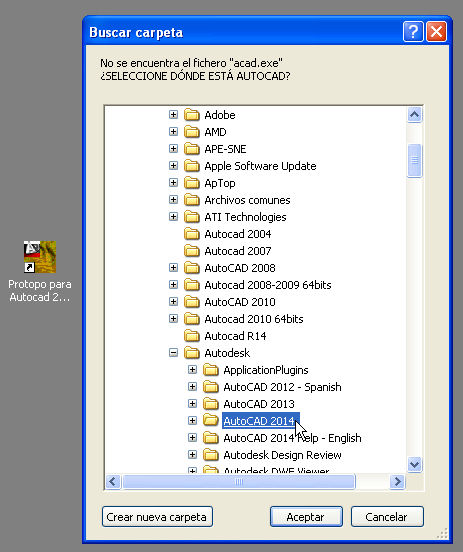The width and height of the screenshot is (463, 552).
Task: Expand the Adobe folder node
Action: click(173, 115)
